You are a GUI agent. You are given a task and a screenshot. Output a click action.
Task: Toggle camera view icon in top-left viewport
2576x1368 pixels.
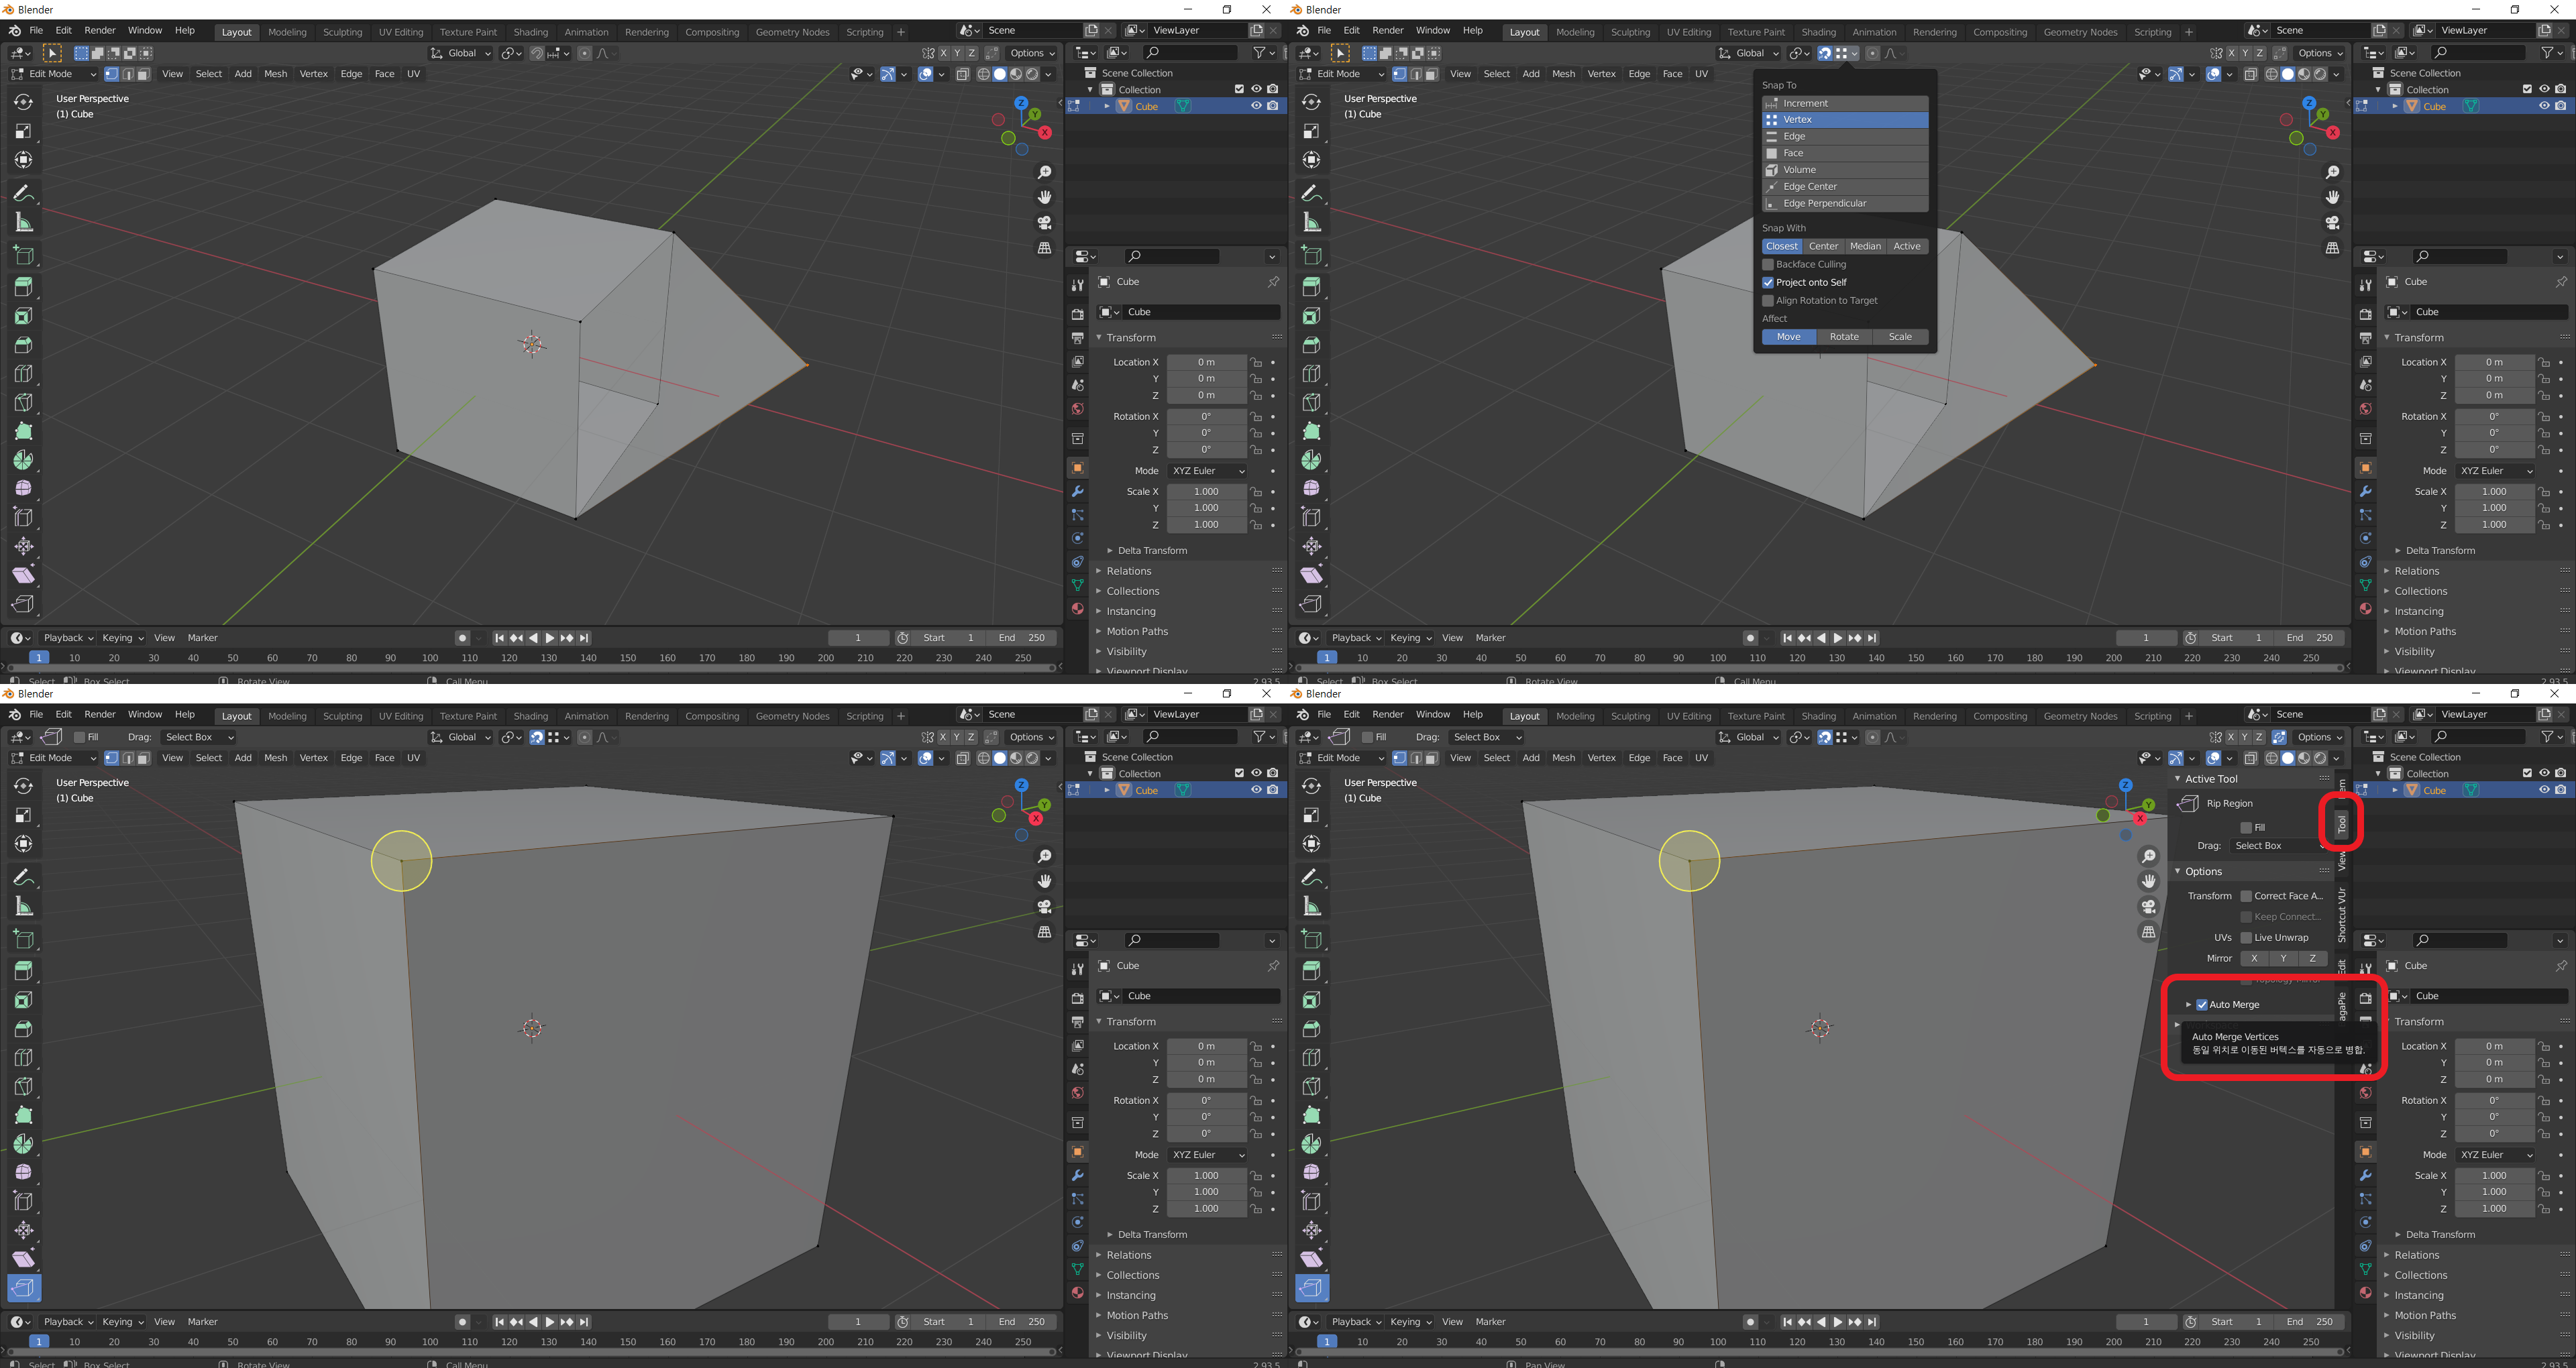1045,222
